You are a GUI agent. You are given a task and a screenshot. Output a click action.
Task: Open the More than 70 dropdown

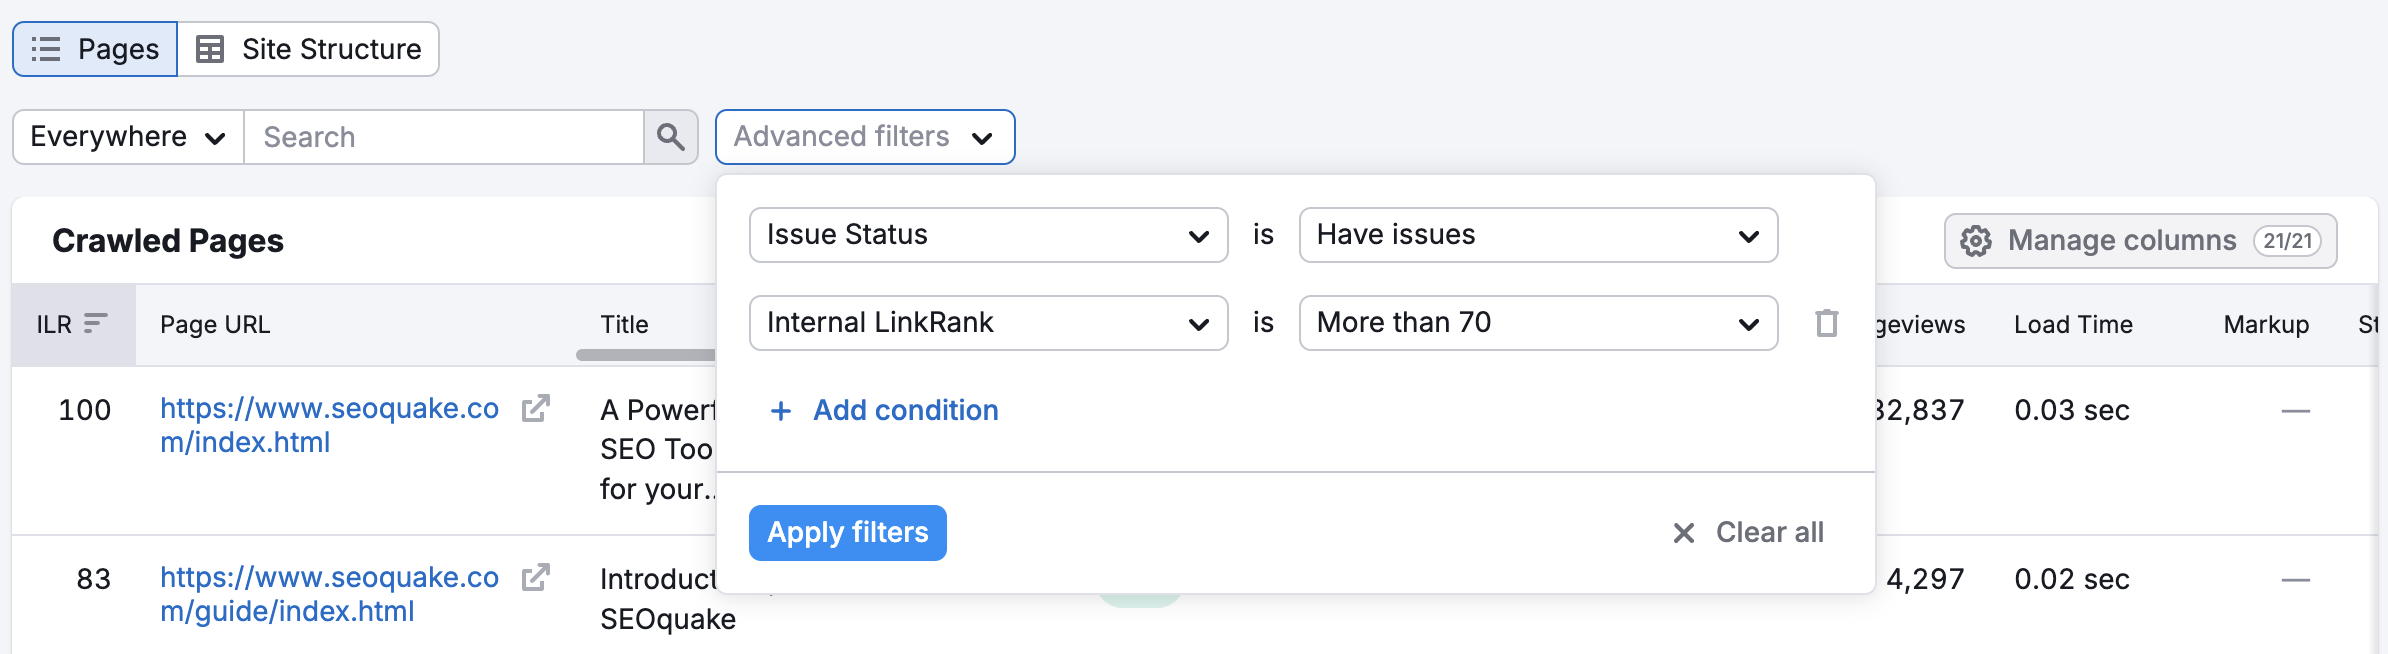pos(1538,322)
